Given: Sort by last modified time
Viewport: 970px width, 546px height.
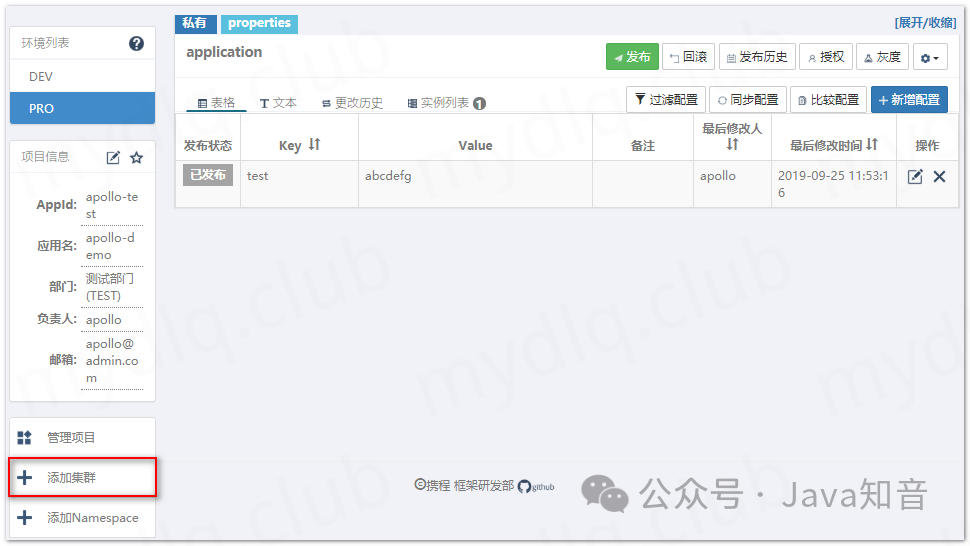Looking at the screenshot, I should click(872, 145).
